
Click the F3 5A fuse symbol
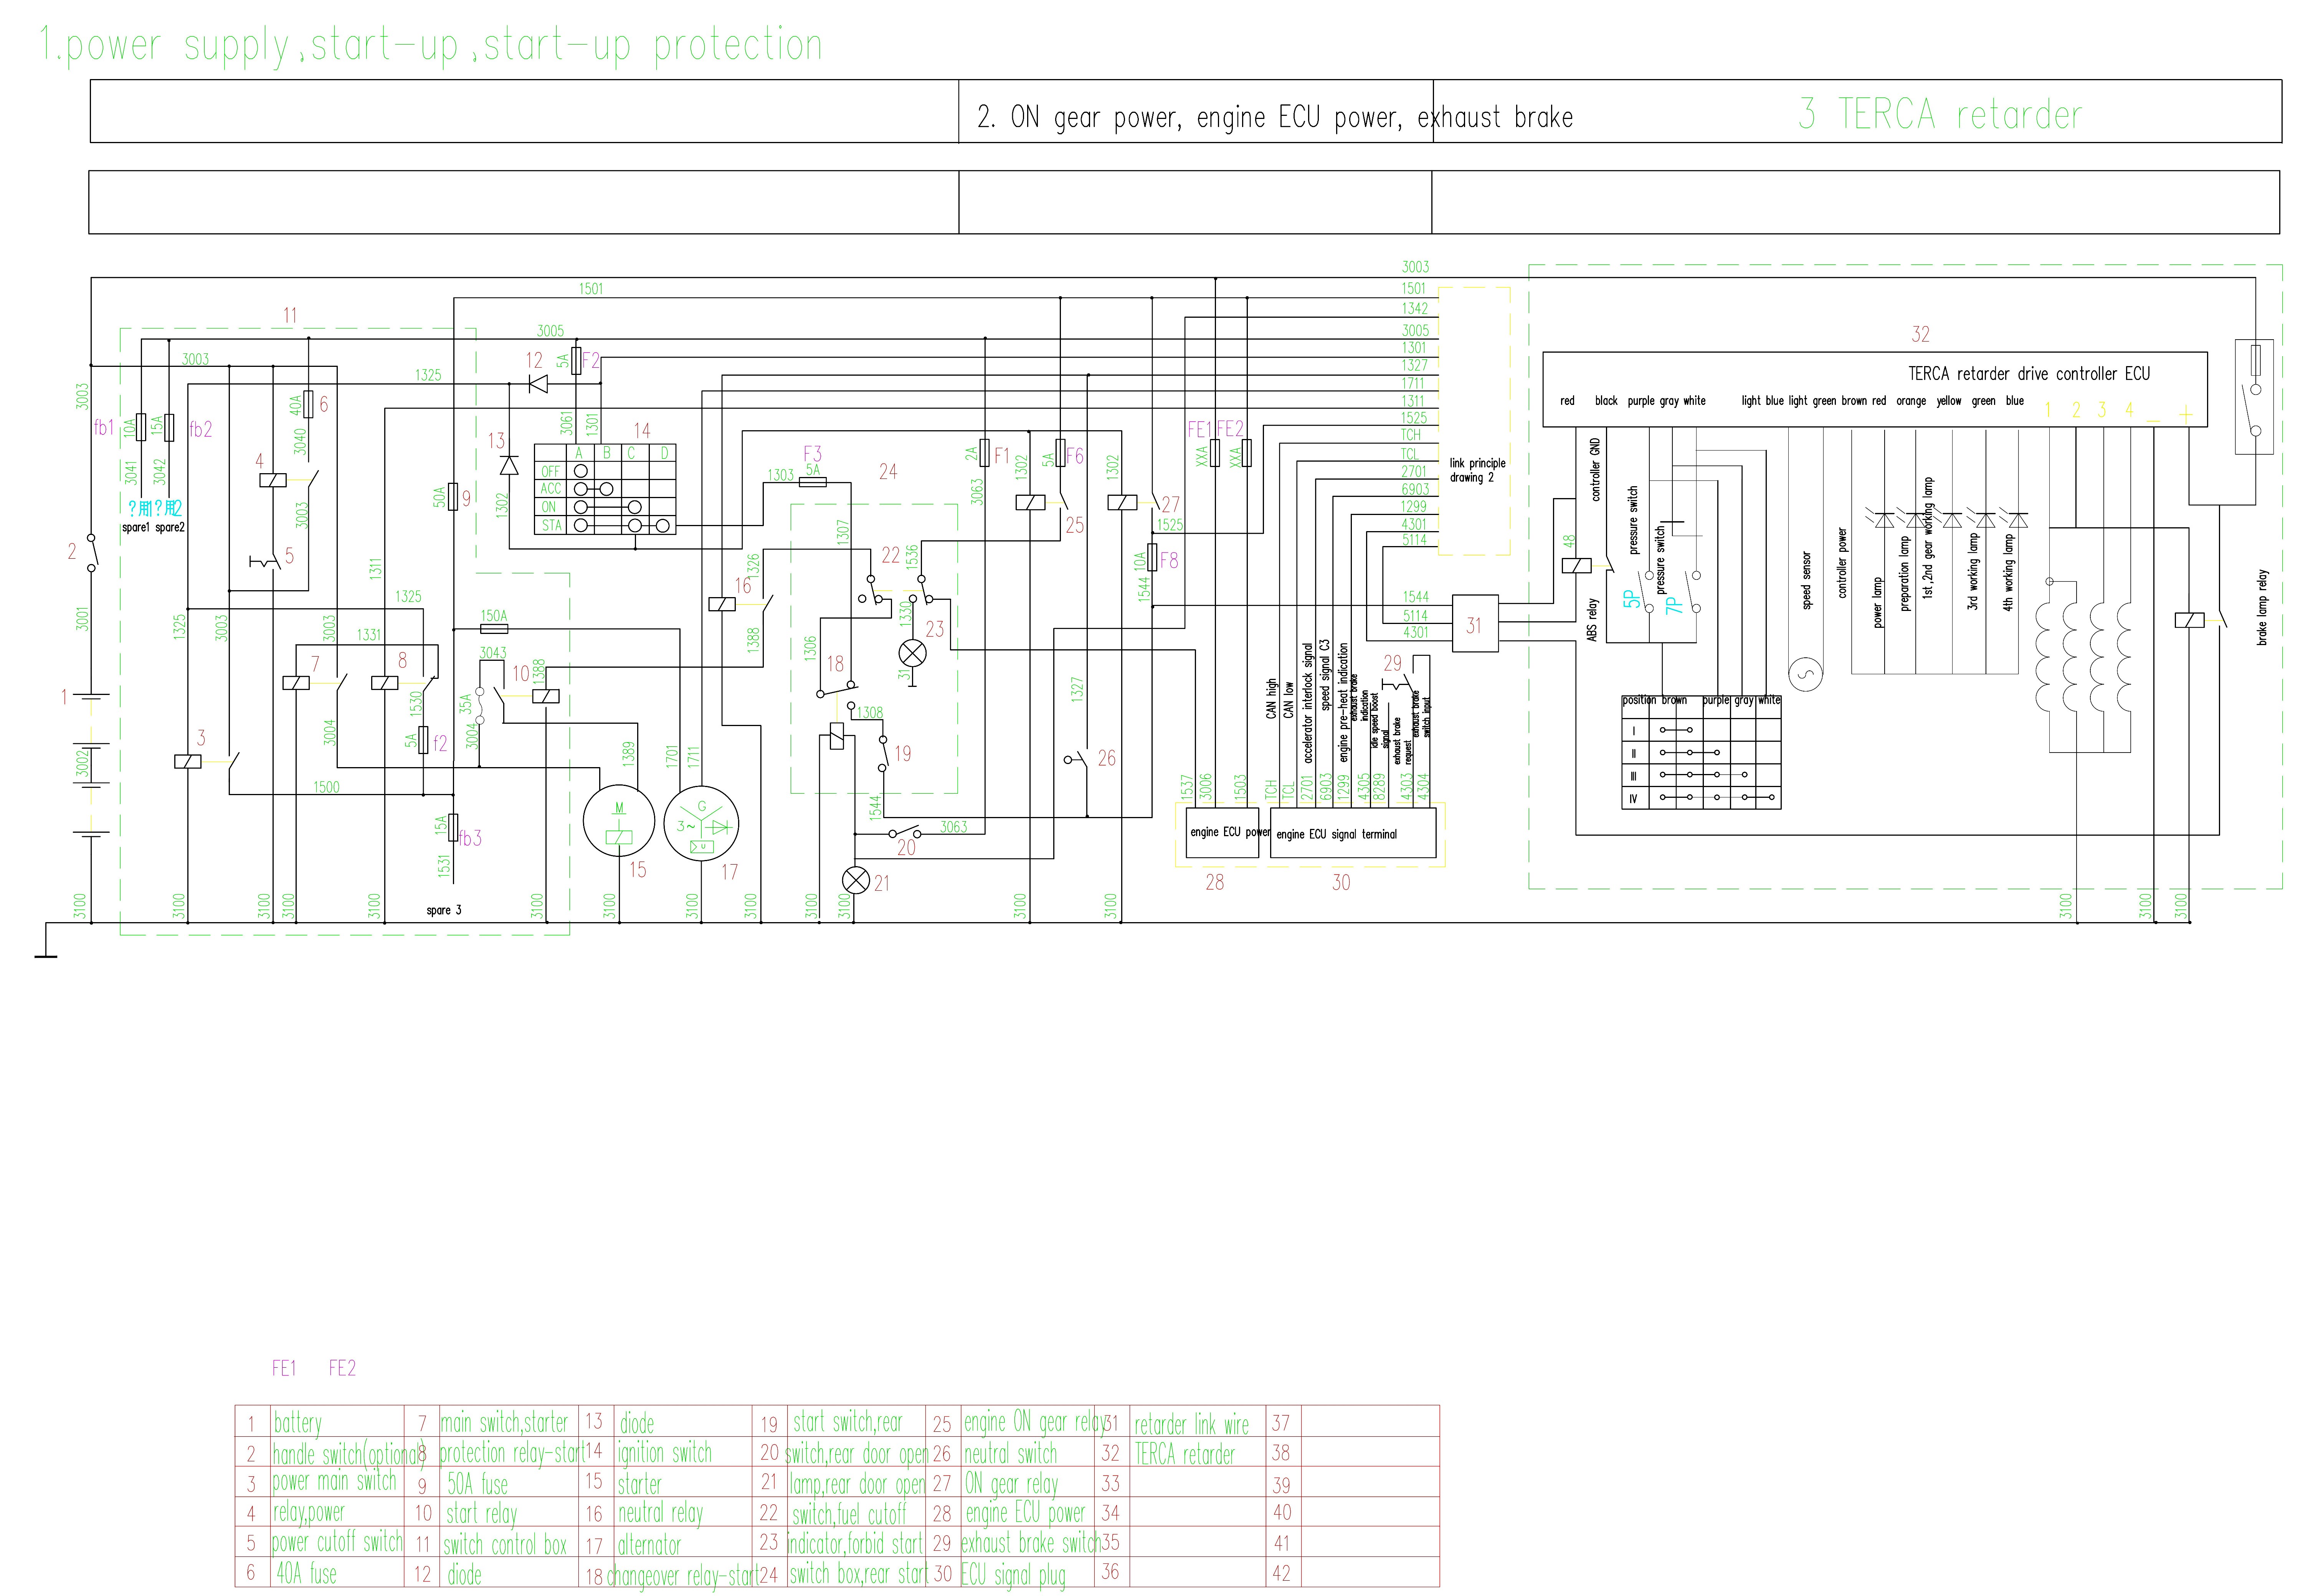(x=813, y=482)
